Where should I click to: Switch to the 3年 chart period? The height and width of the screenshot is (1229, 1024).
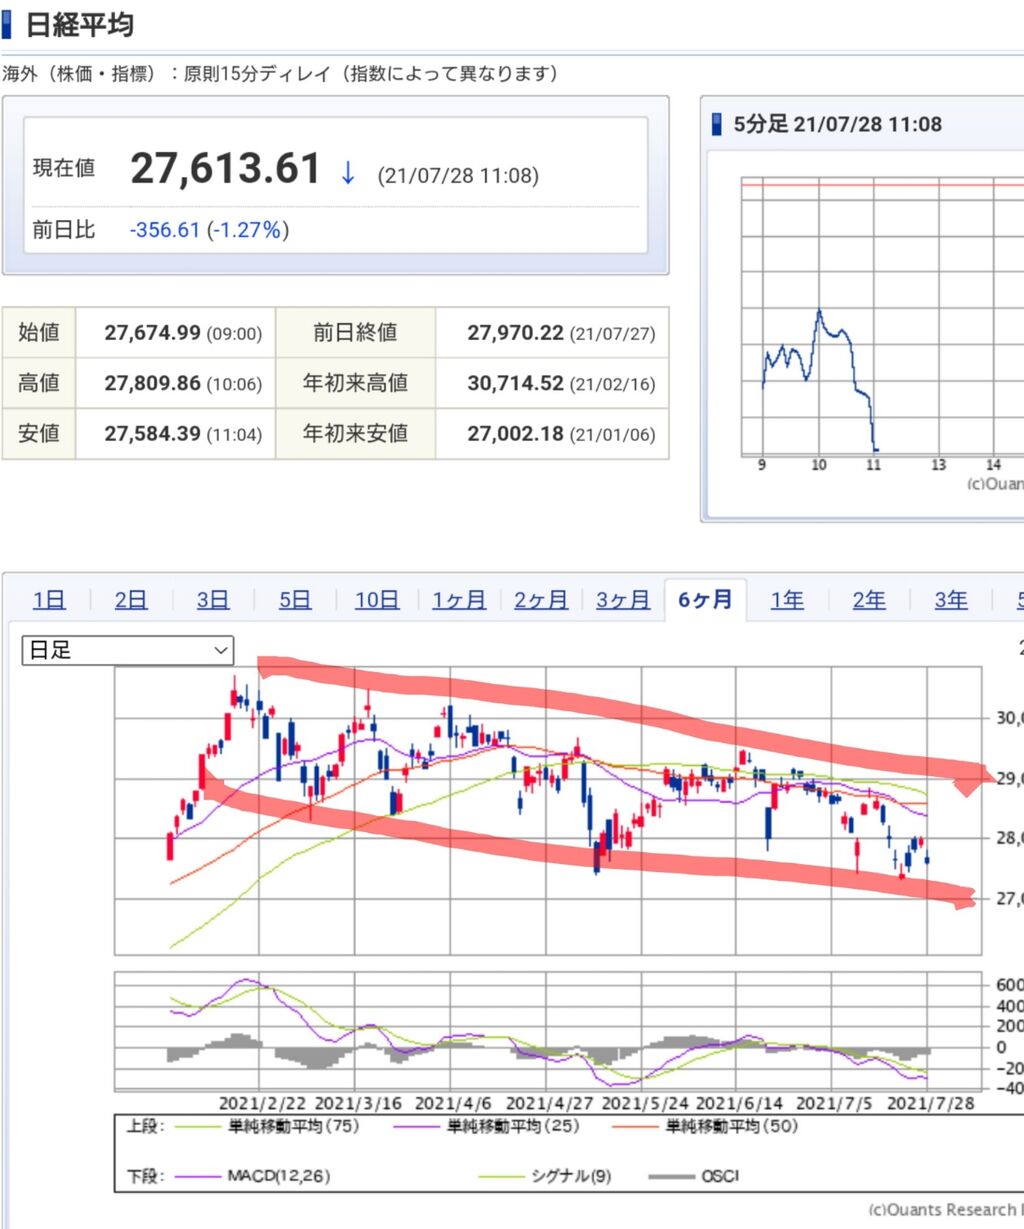(951, 600)
